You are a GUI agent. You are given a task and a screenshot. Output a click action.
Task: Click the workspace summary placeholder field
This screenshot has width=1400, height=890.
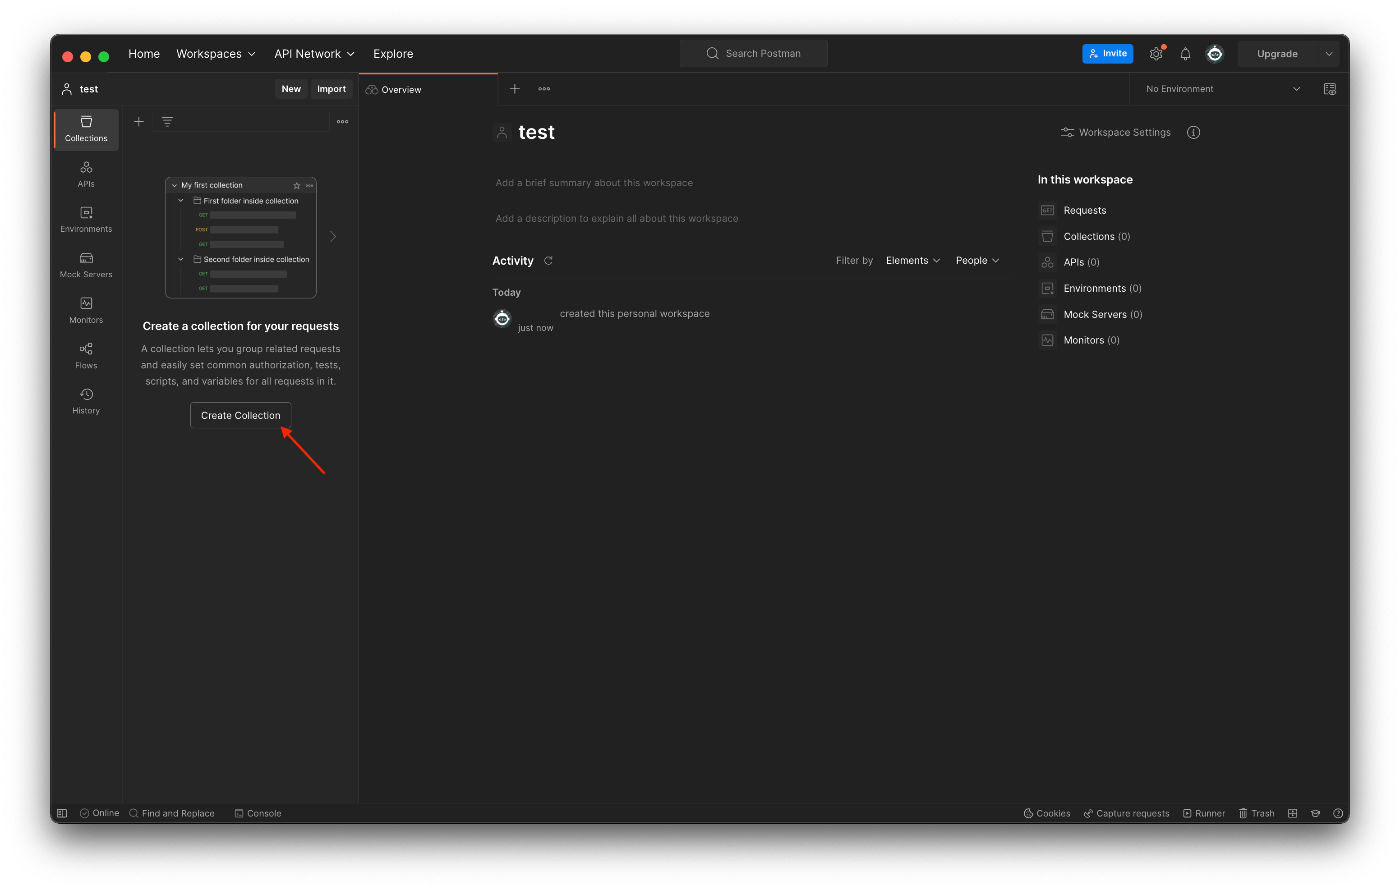[595, 183]
